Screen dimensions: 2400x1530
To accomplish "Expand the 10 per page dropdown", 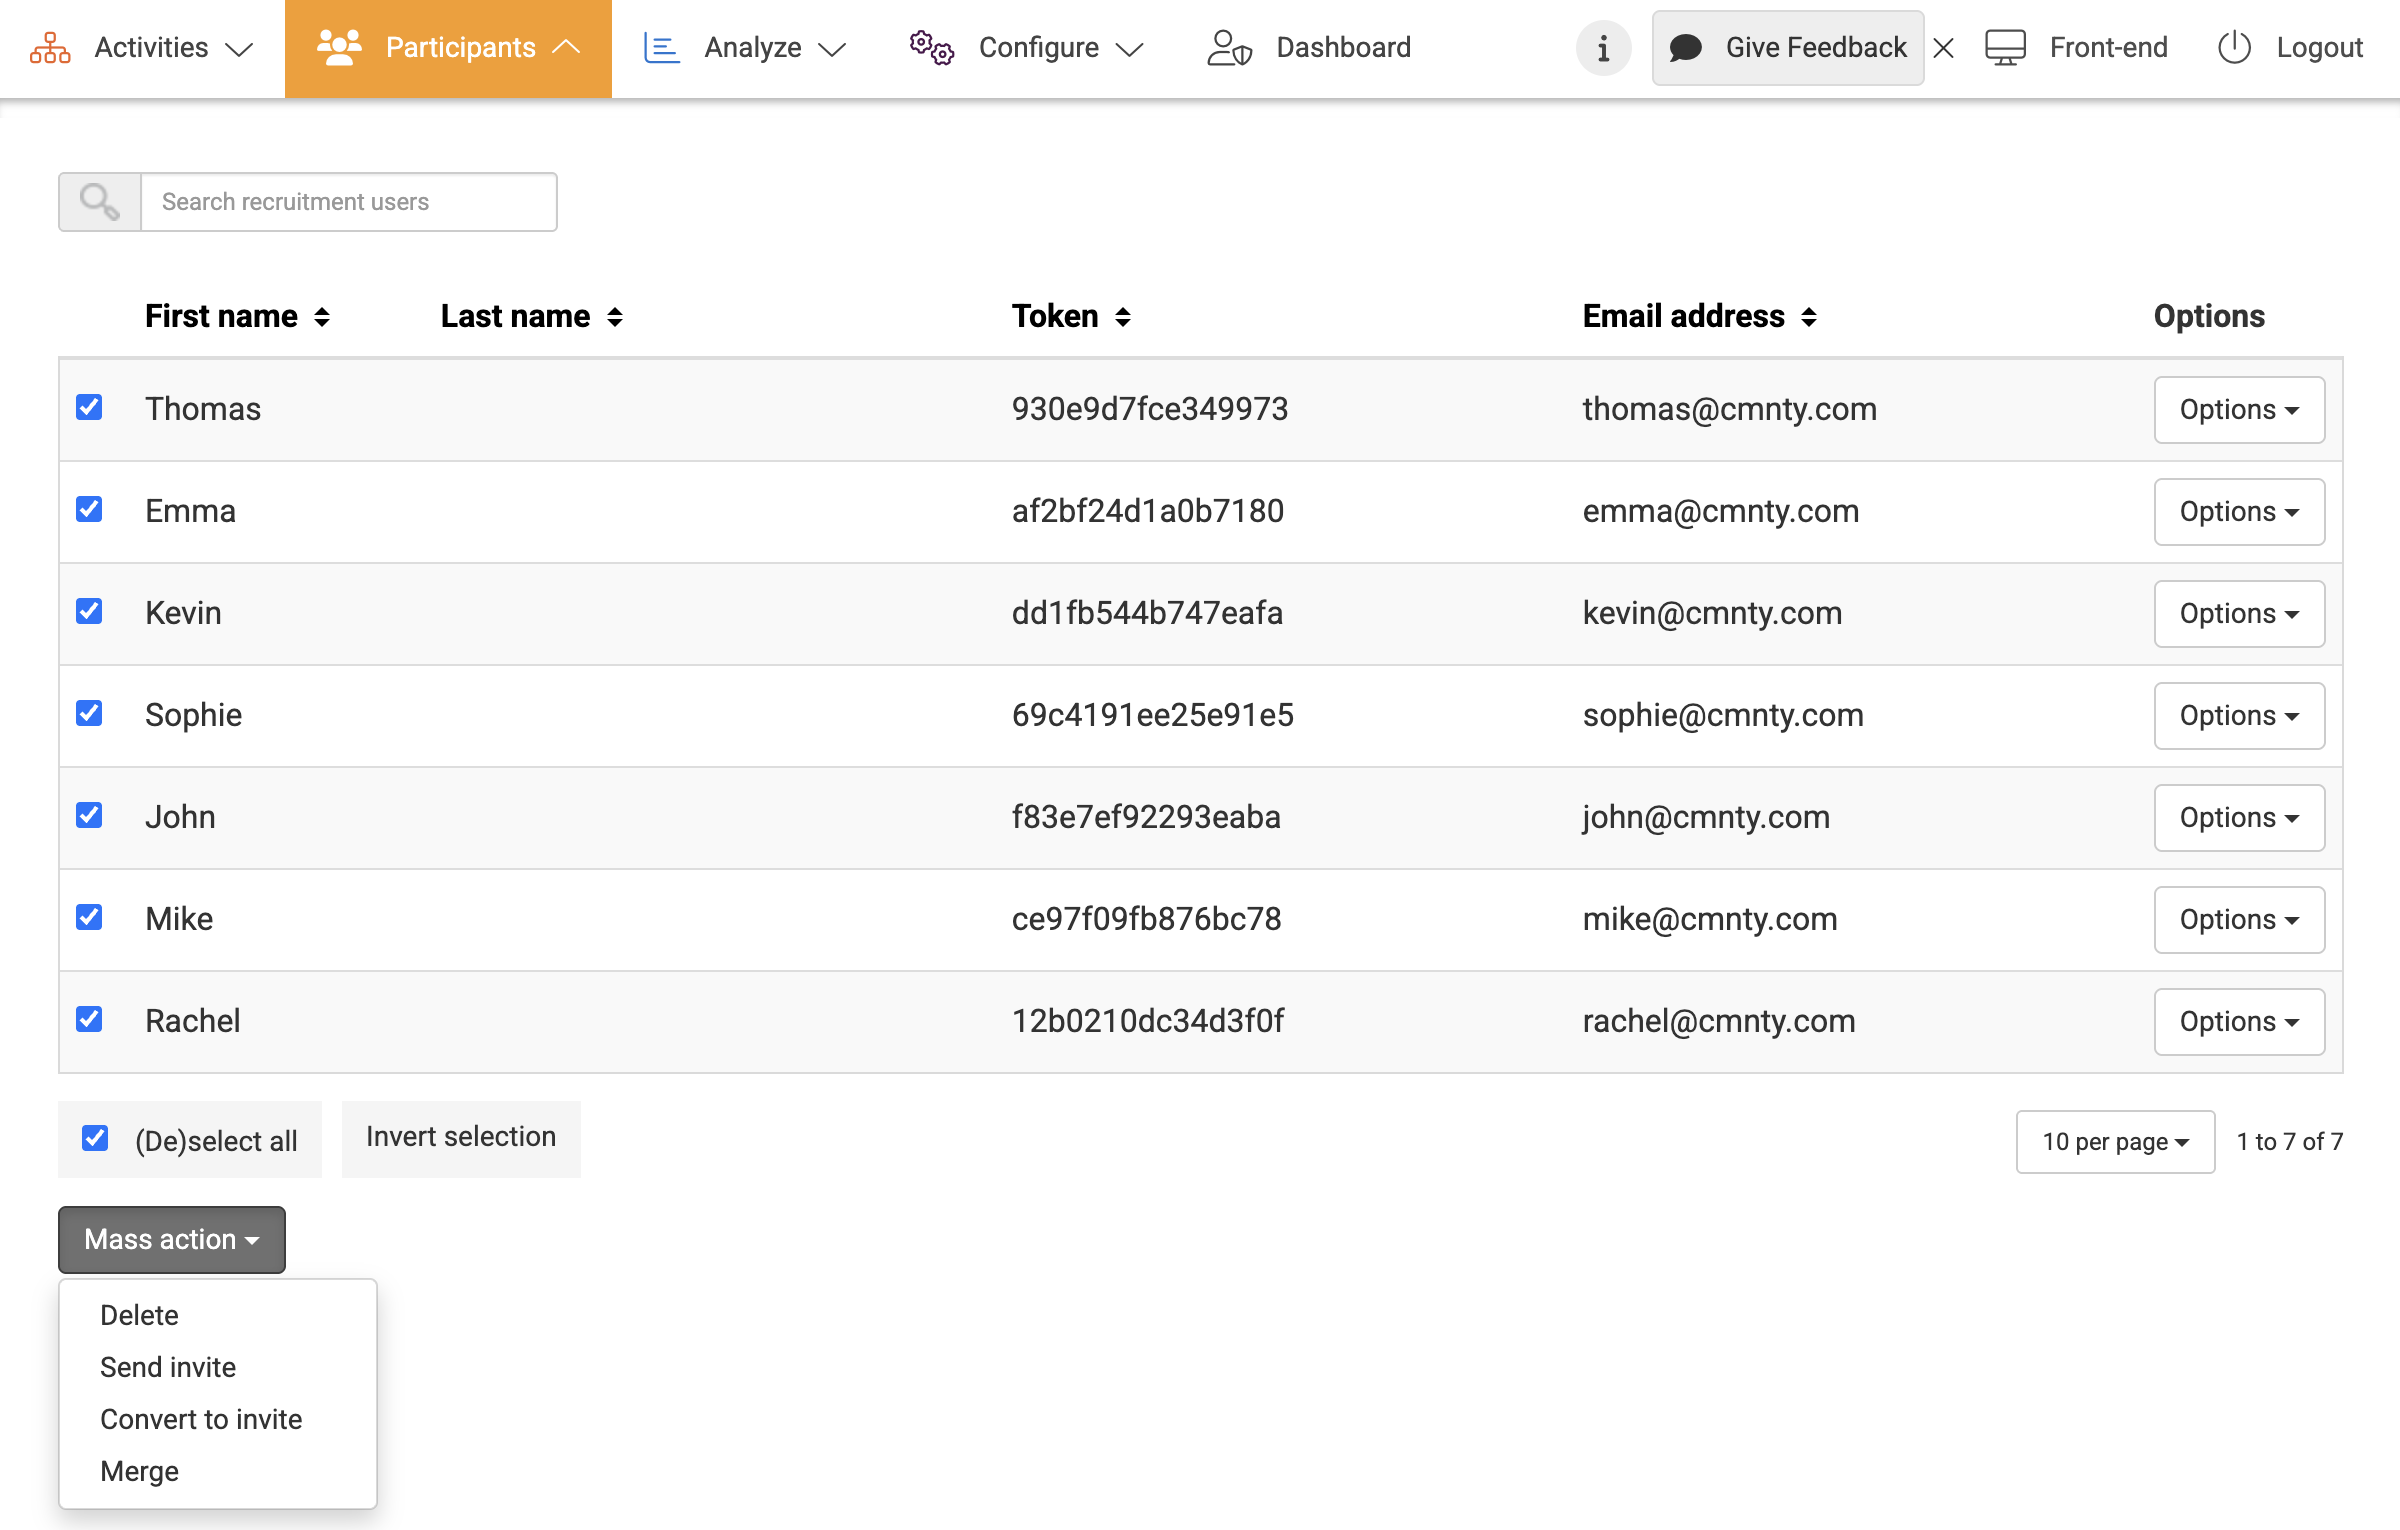I will click(x=2114, y=1142).
